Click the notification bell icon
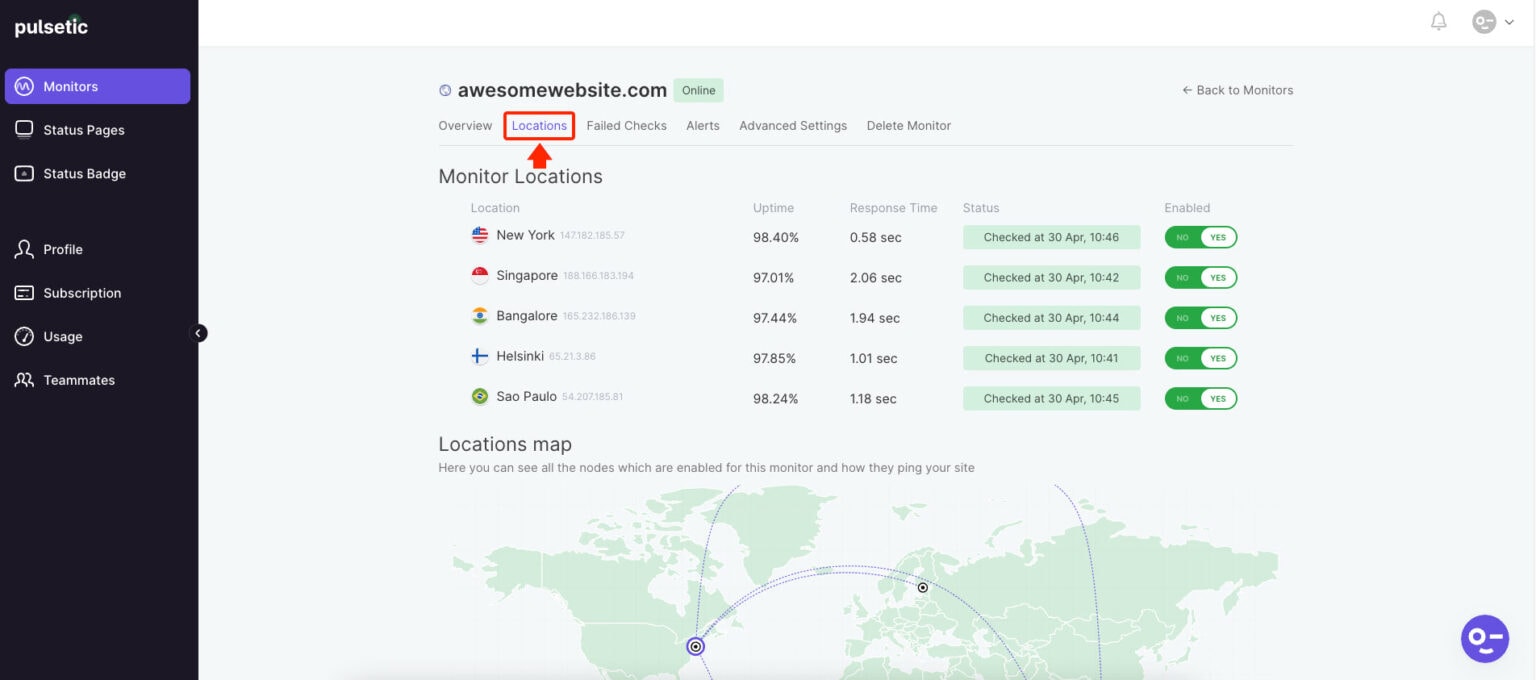This screenshot has height=680, width=1536. 1438,21
